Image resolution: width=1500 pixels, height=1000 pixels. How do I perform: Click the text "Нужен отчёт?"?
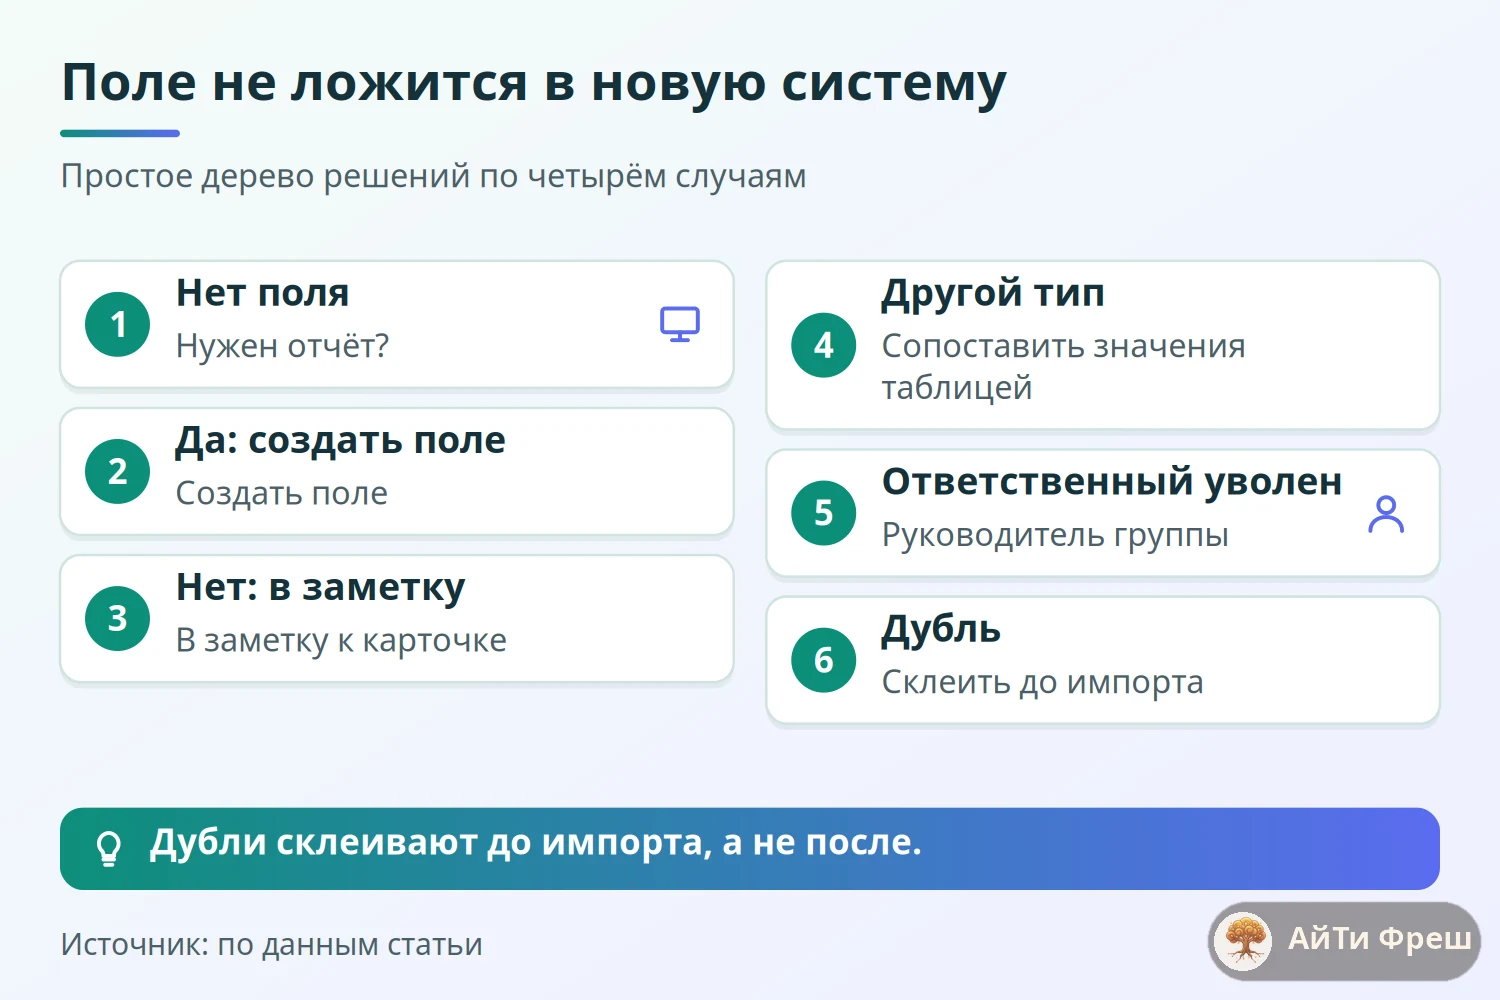click(x=282, y=346)
